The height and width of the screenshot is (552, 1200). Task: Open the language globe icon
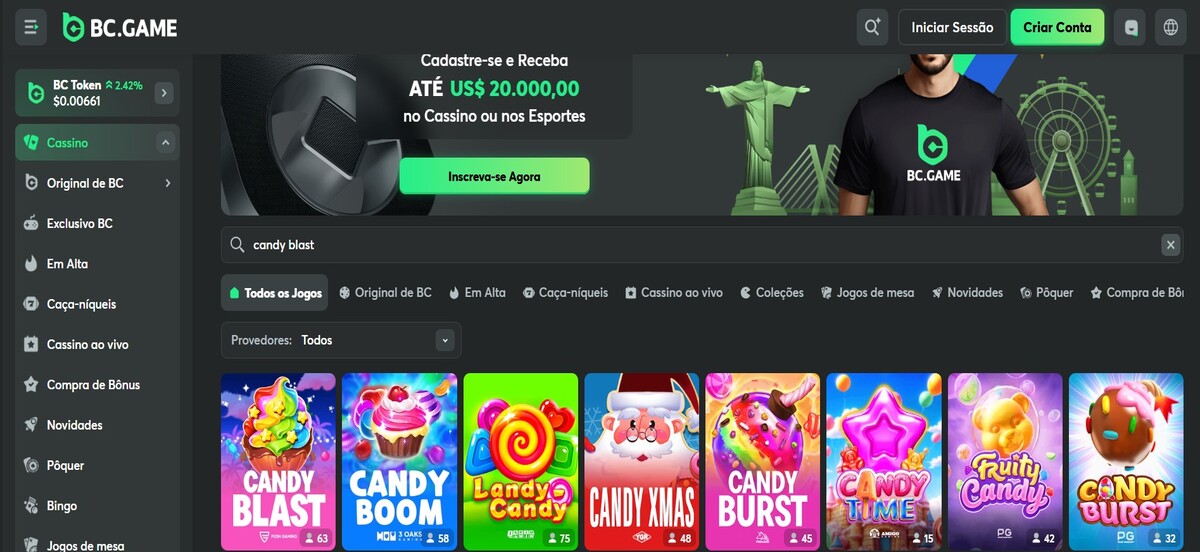point(1171,27)
